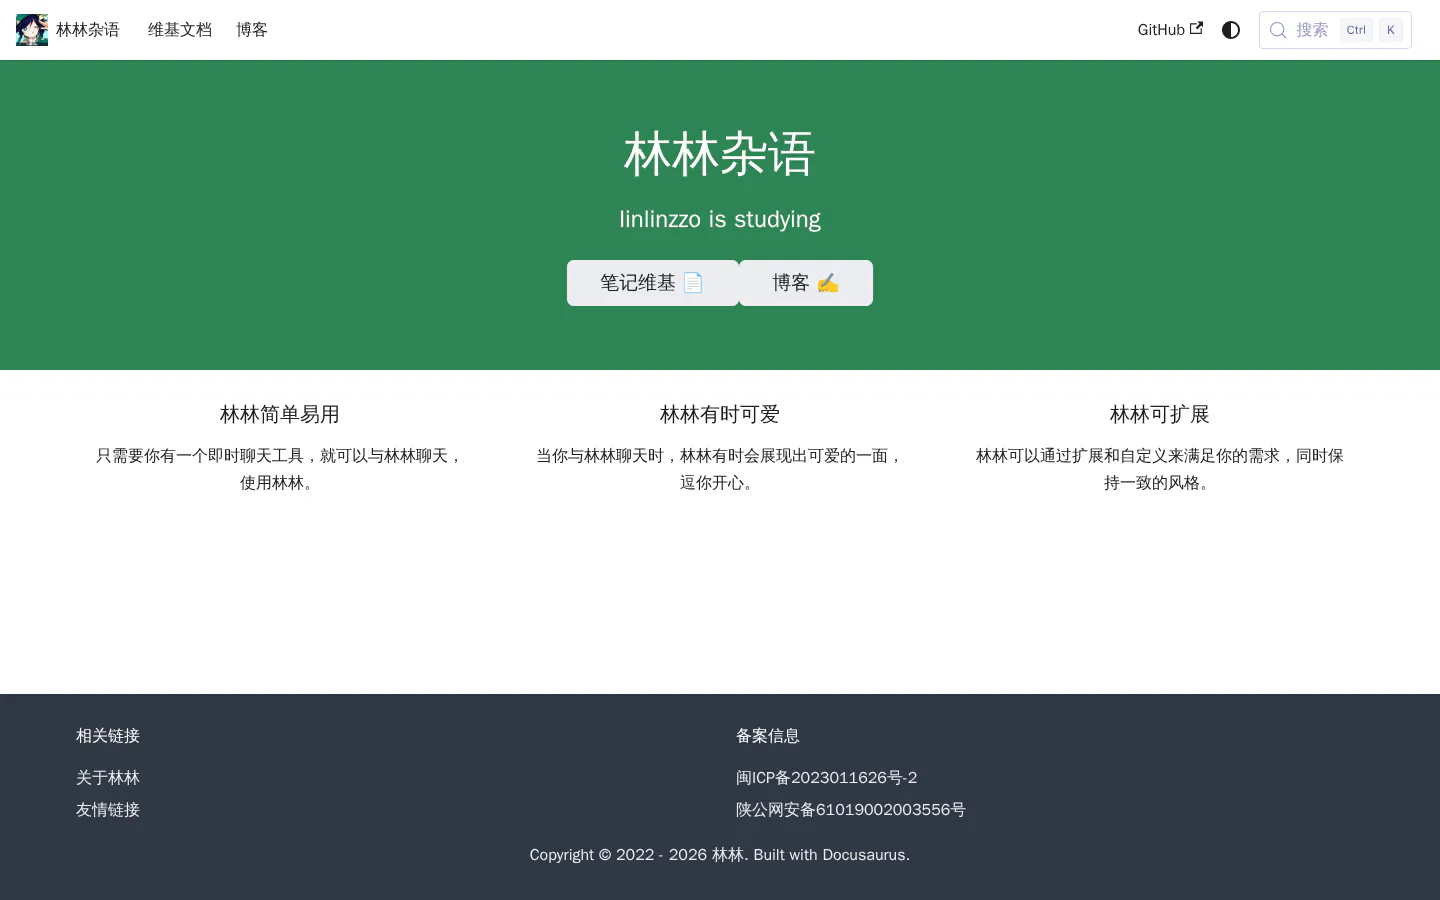This screenshot has height=900, width=1440.
Task: Go to the 林林杂语 navbar home title
Action: click(88, 30)
